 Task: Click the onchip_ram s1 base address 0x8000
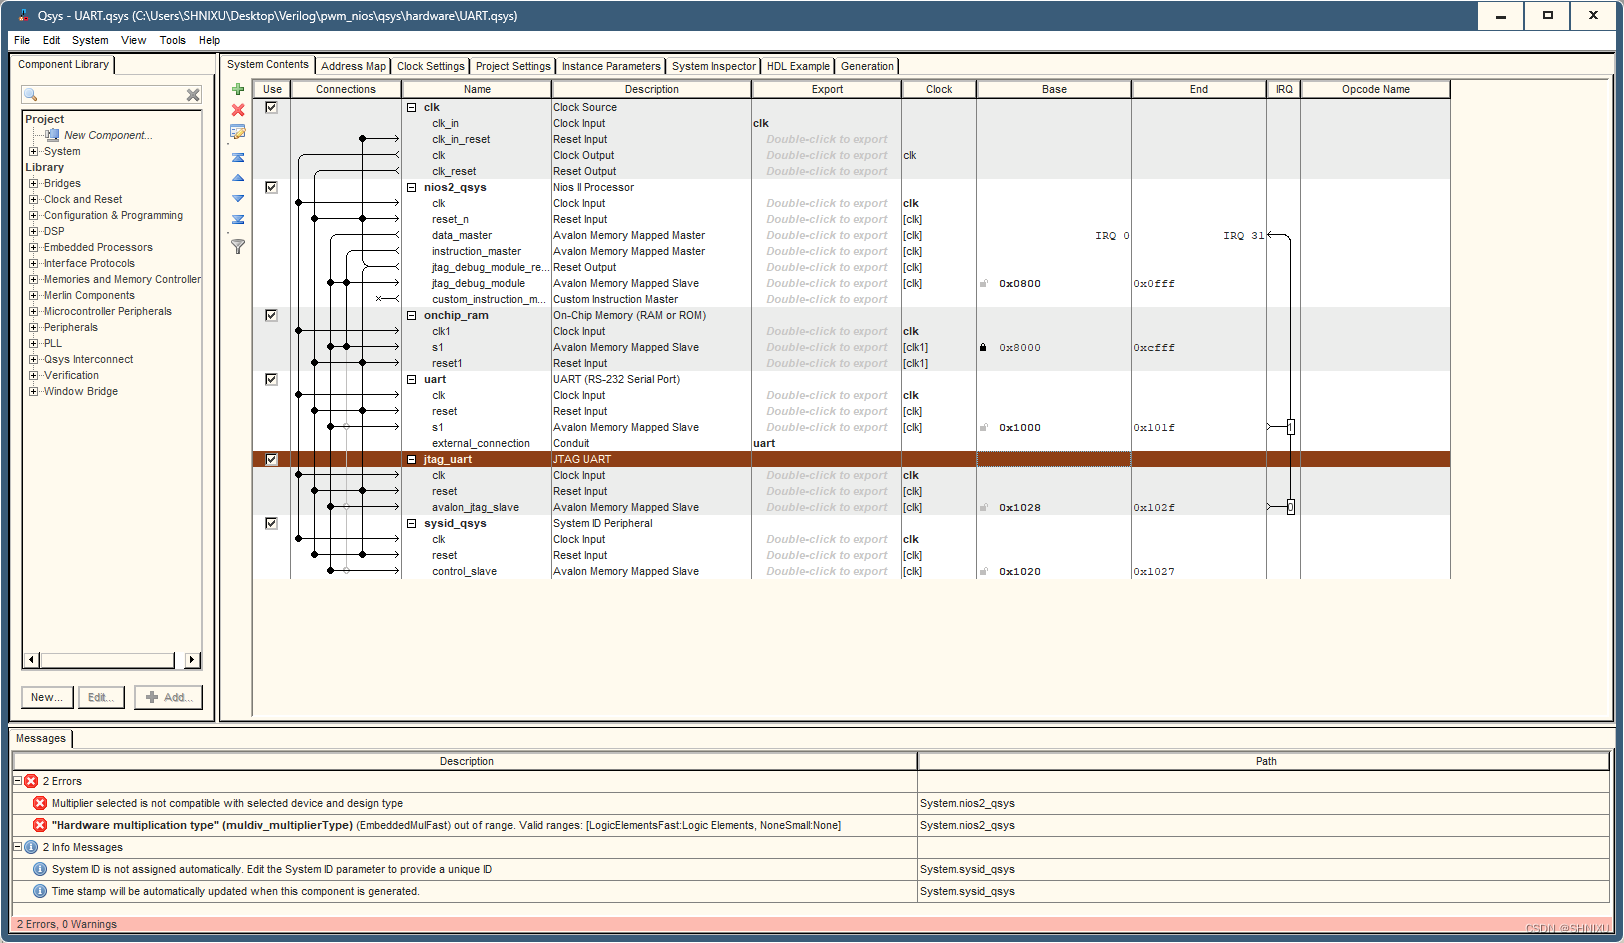click(1020, 347)
